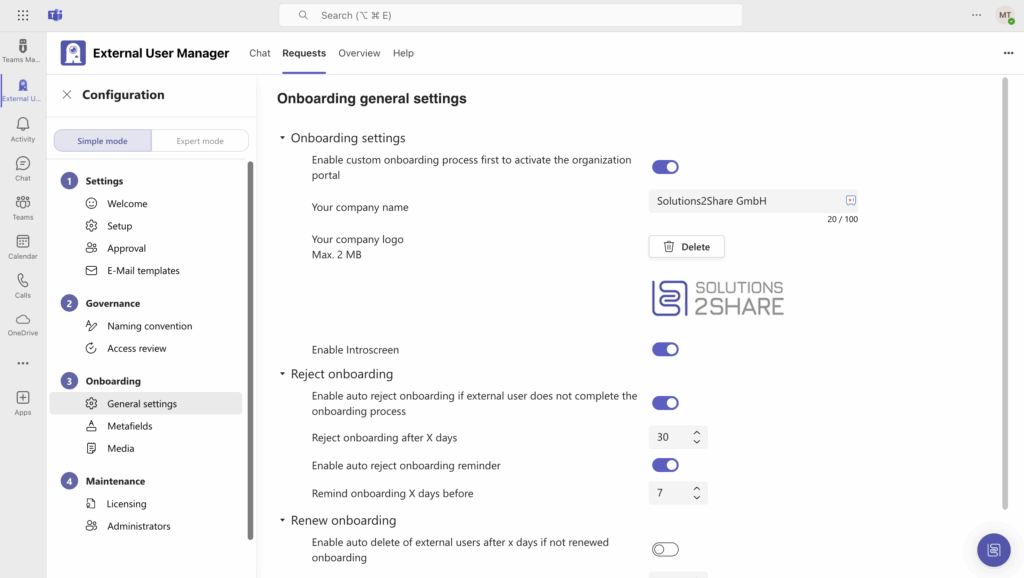Open the Calls icon in the sidebar
Viewport: 1024px width, 578px height.
point(23,285)
